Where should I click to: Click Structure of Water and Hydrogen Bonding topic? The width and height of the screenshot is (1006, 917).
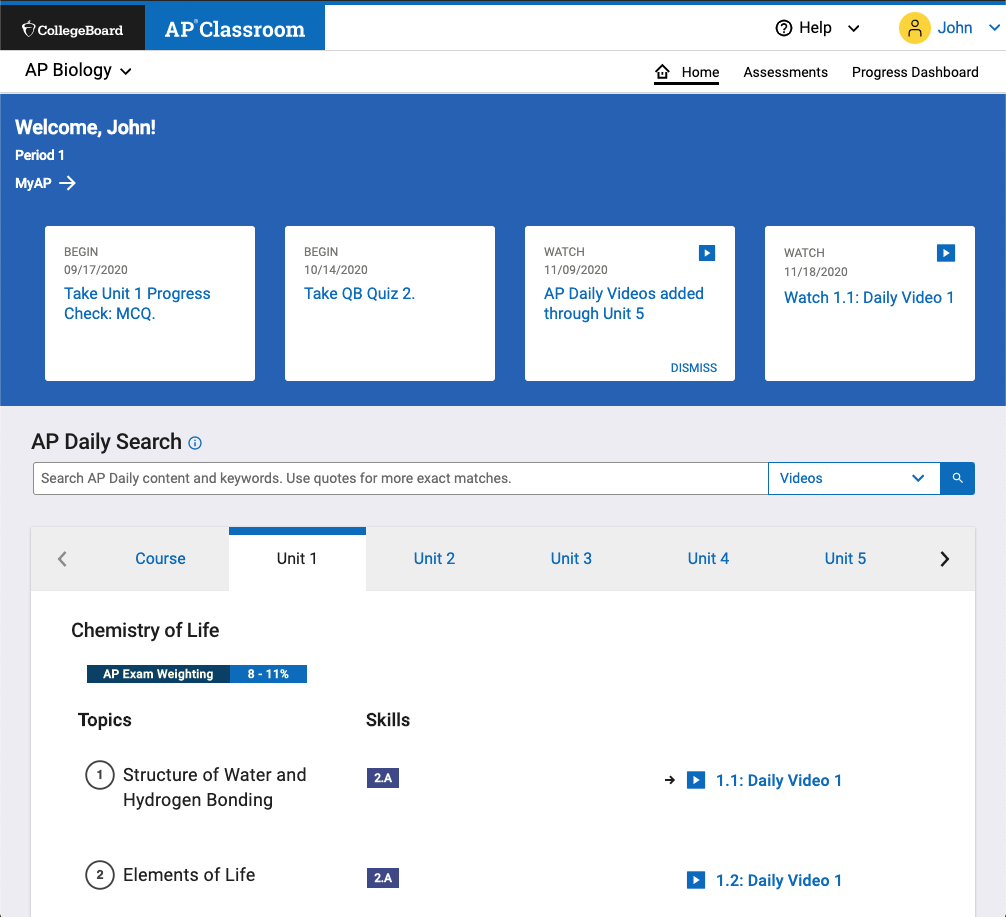214,787
